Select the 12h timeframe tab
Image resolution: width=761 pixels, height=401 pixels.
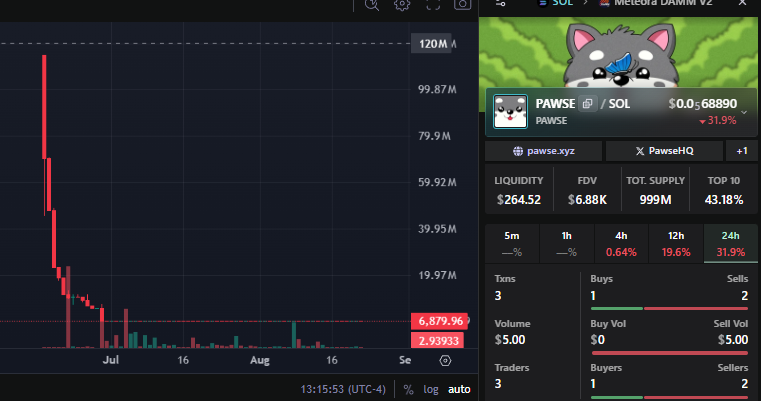(676, 244)
